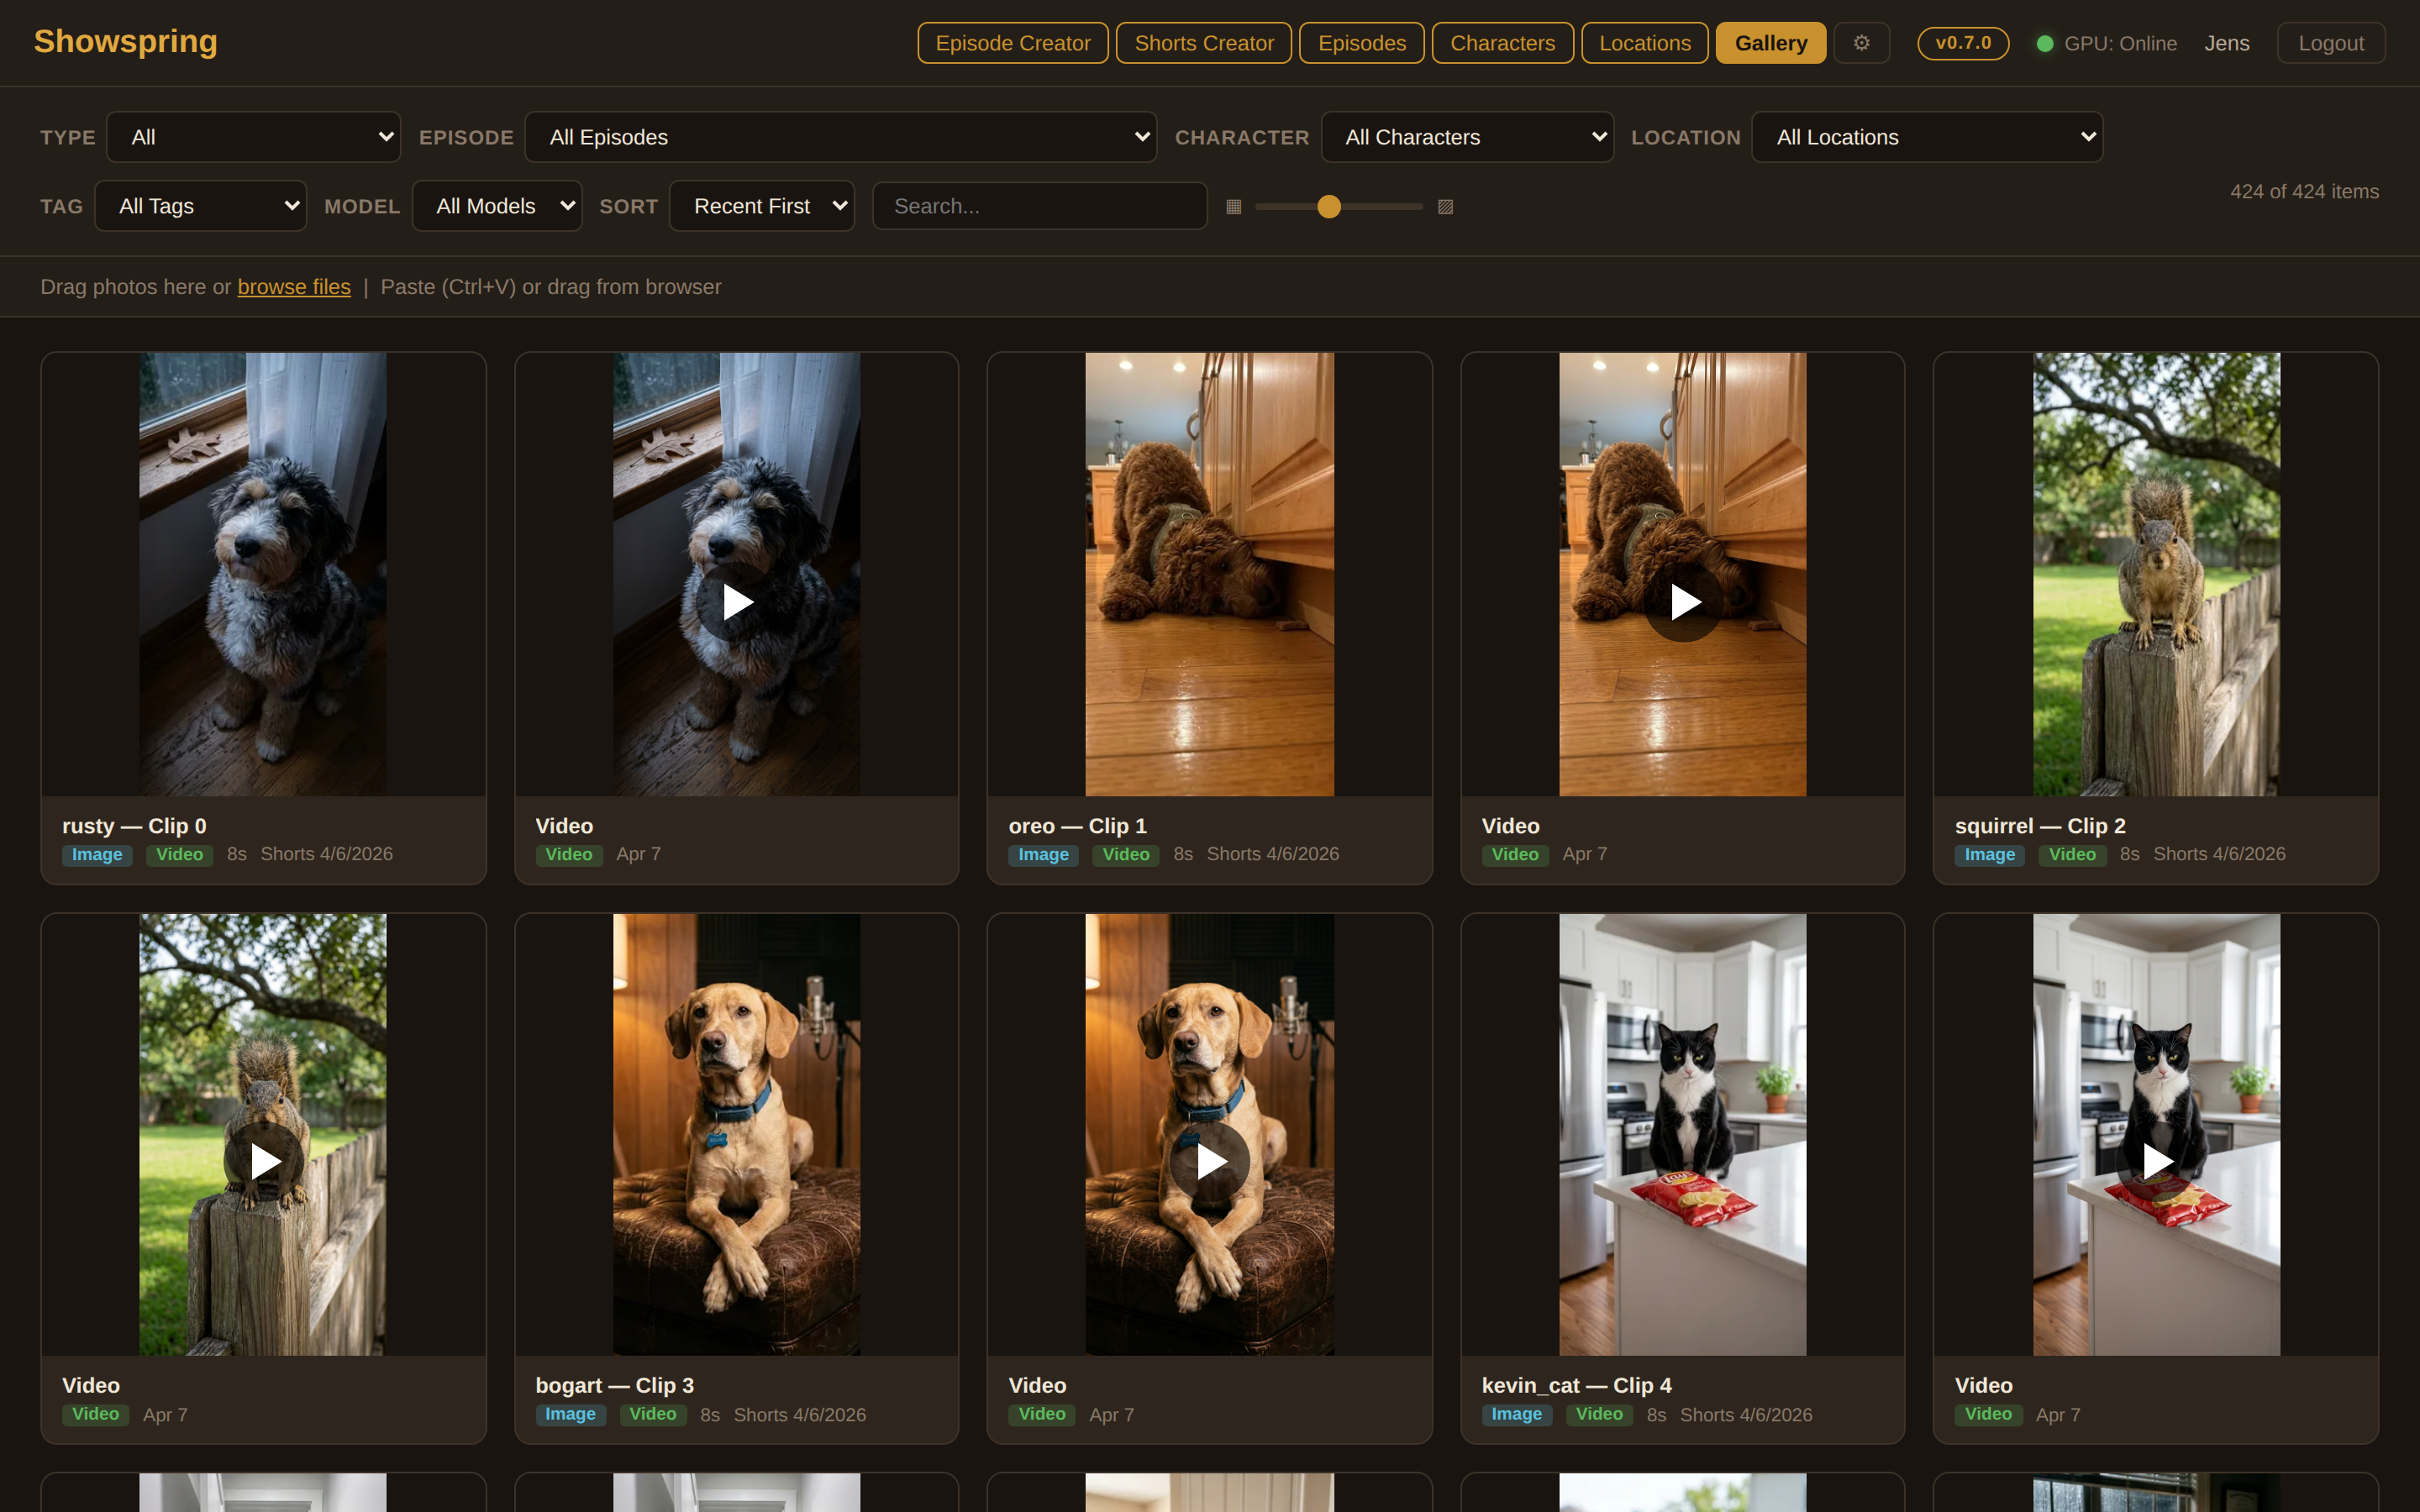Click the green GPU Online status dot
This screenshot has height=1512, width=2420.
2045,44
